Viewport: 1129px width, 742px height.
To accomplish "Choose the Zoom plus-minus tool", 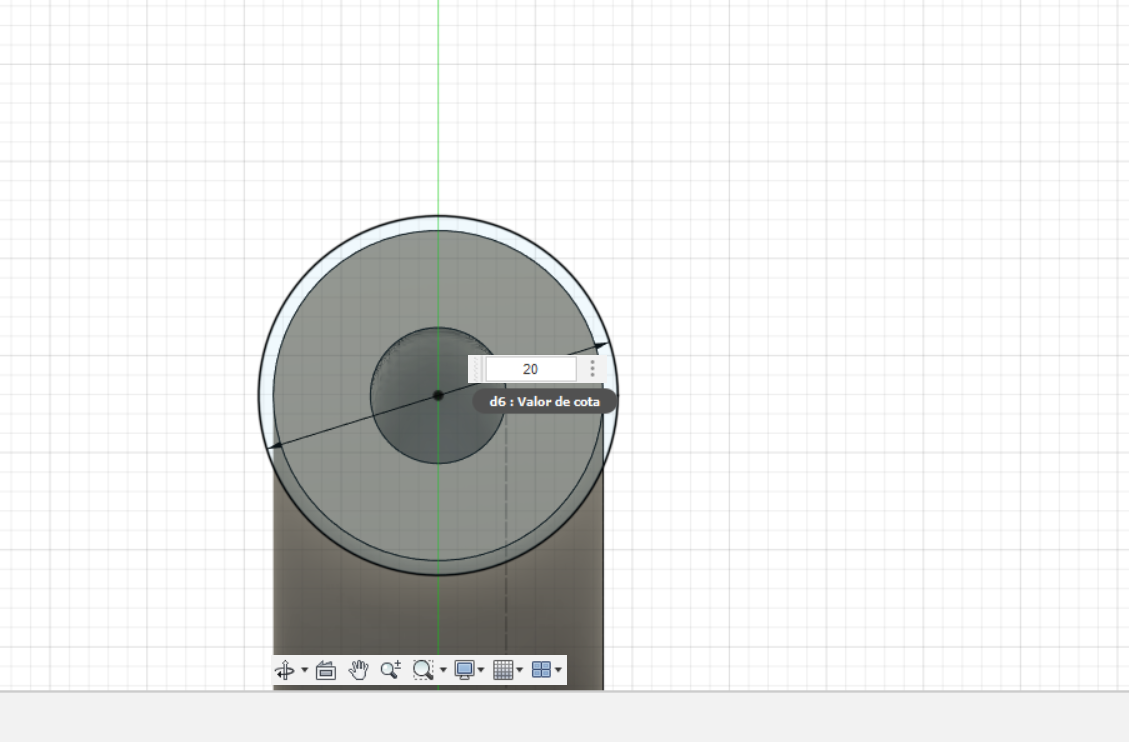I will click(390, 670).
